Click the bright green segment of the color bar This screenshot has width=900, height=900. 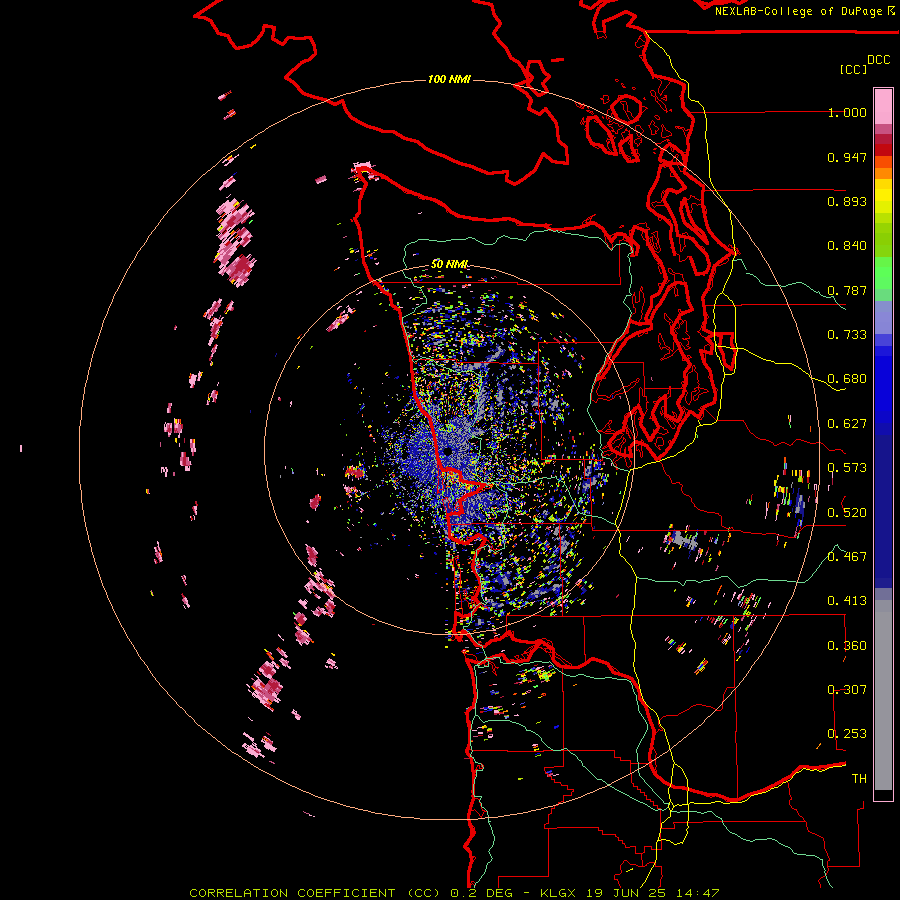click(x=883, y=273)
